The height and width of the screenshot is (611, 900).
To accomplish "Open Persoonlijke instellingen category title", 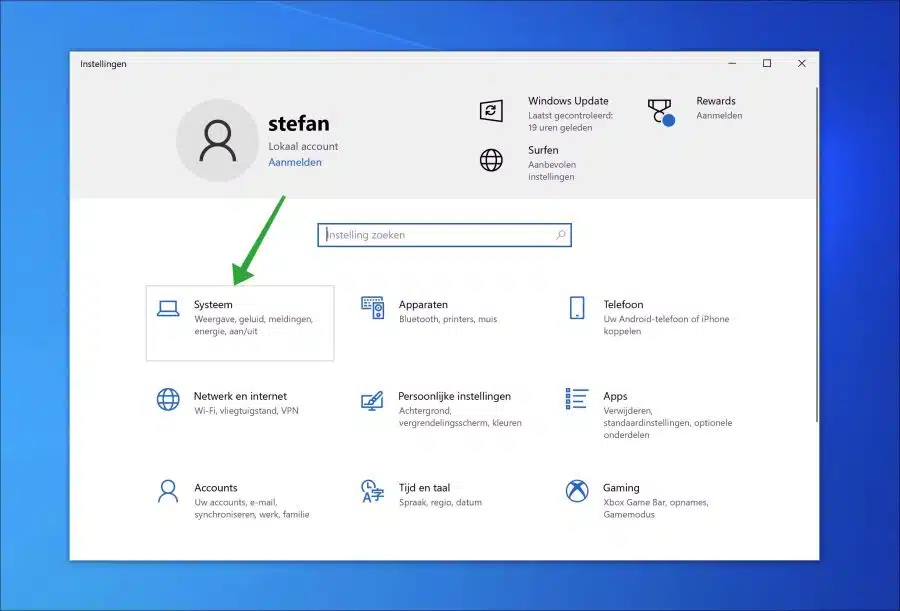I will pyautogui.click(x=455, y=396).
